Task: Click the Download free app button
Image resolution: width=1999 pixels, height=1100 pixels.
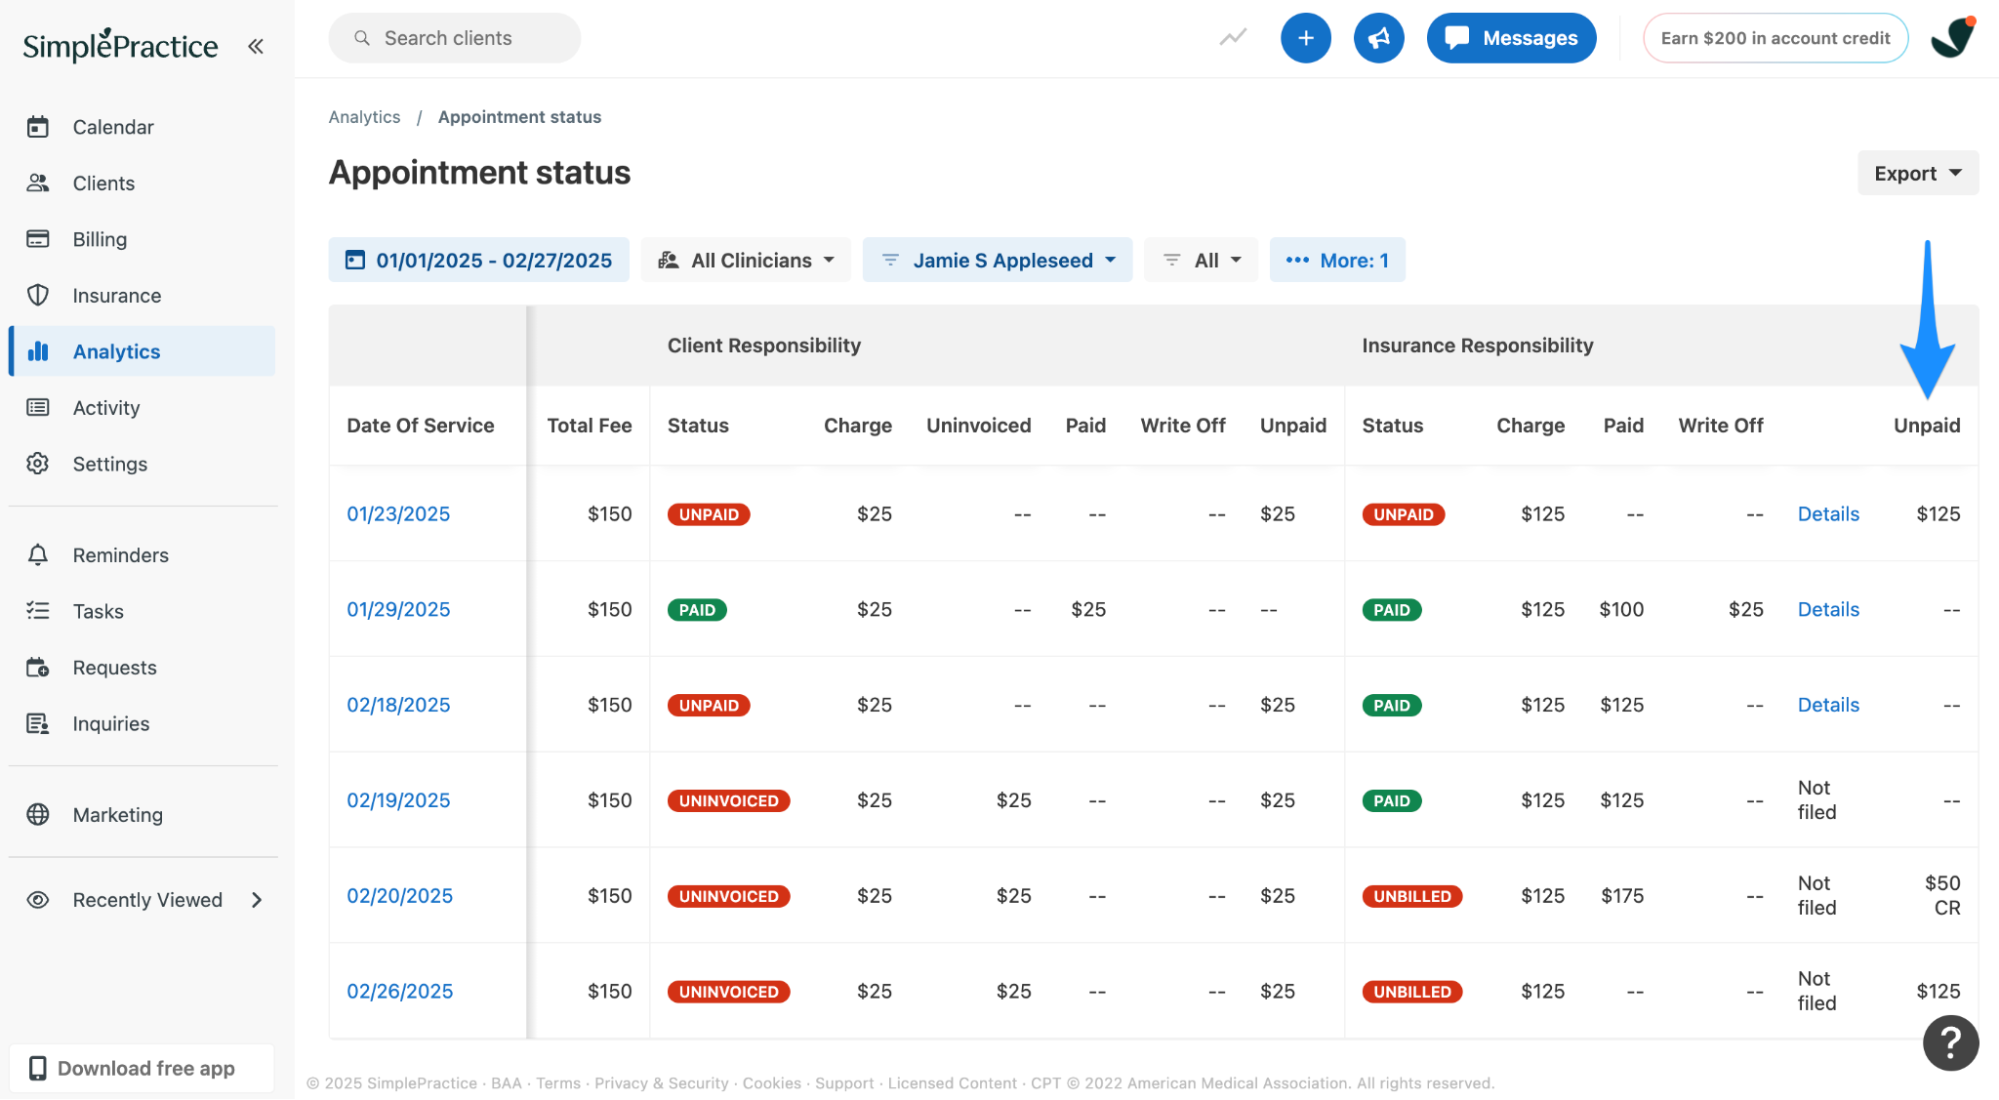Action: tap(142, 1068)
